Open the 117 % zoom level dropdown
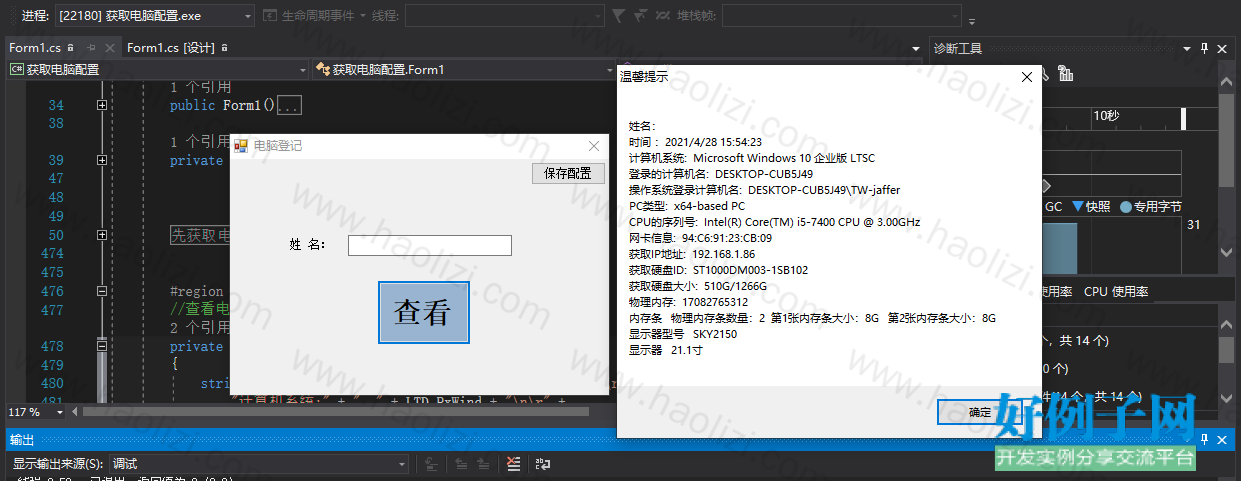 (35, 412)
